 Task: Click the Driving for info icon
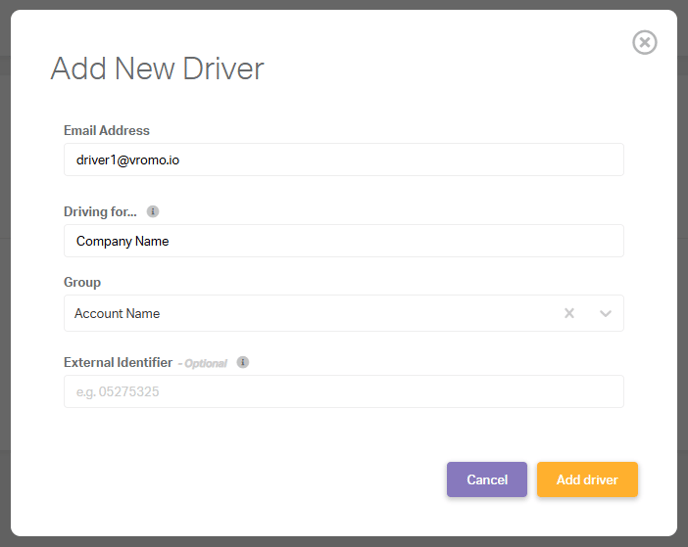coord(153,211)
